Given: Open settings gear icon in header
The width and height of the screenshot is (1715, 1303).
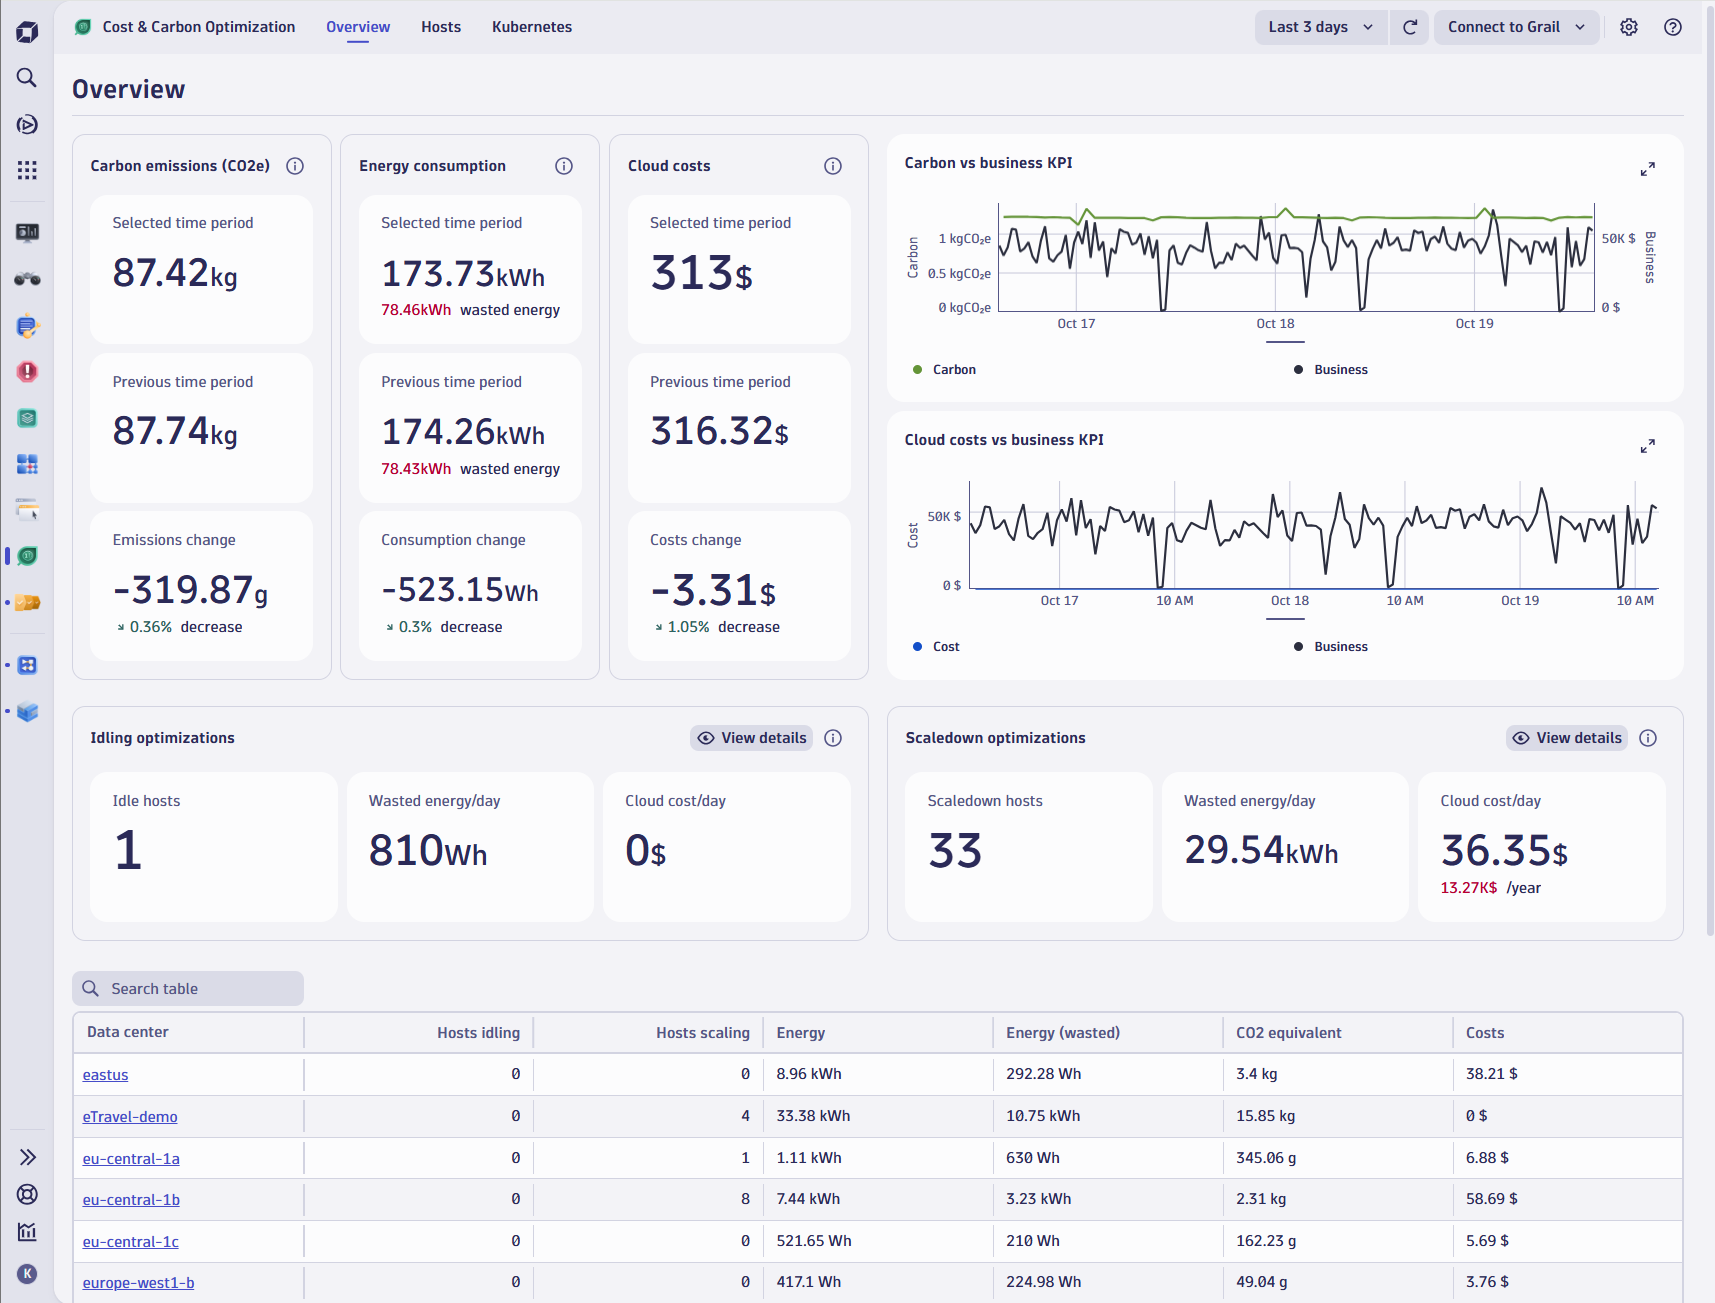Looking at the screenshot, I should [1628, 27].
